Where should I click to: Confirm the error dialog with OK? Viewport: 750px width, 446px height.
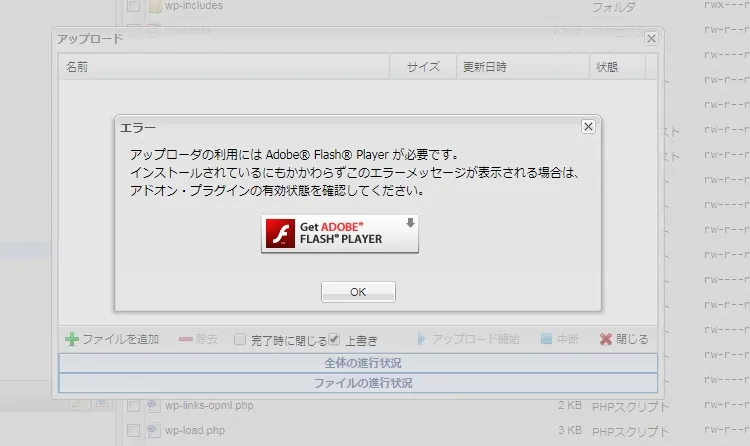click(358, 292)
